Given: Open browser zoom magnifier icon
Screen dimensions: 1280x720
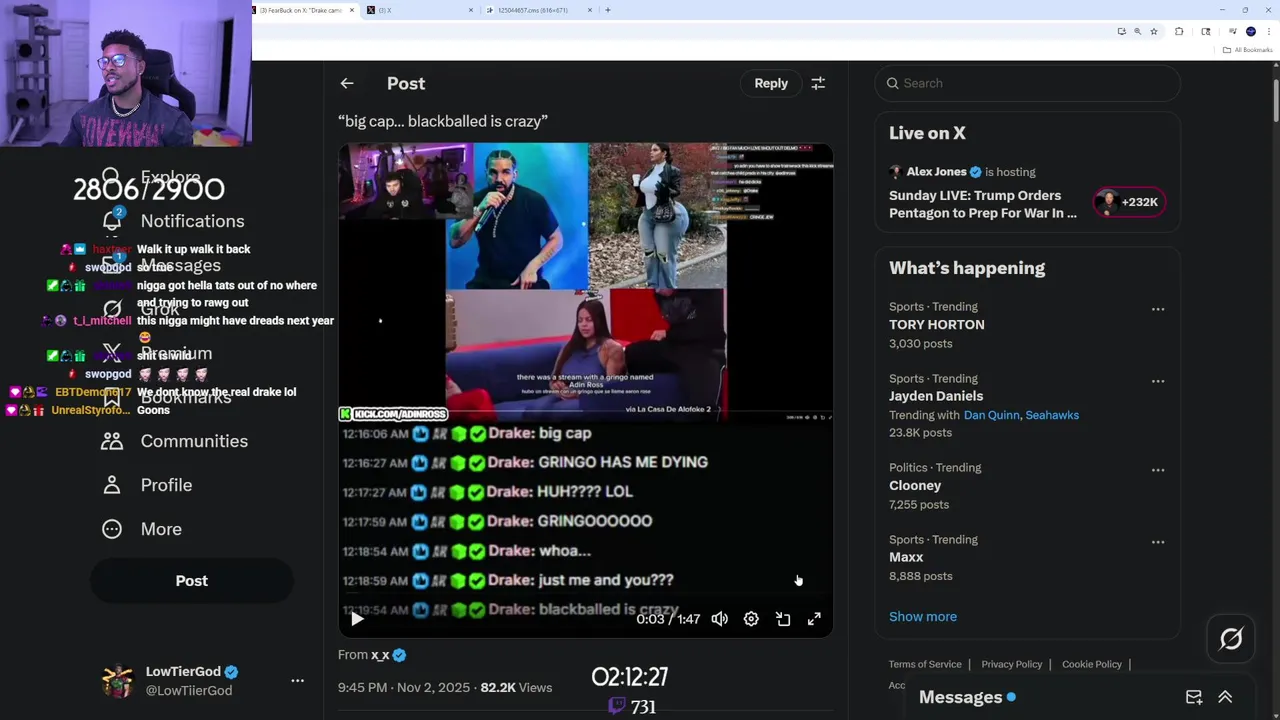Looking at the screenshot, I should pyautogui.click(x=1137, y=31).
